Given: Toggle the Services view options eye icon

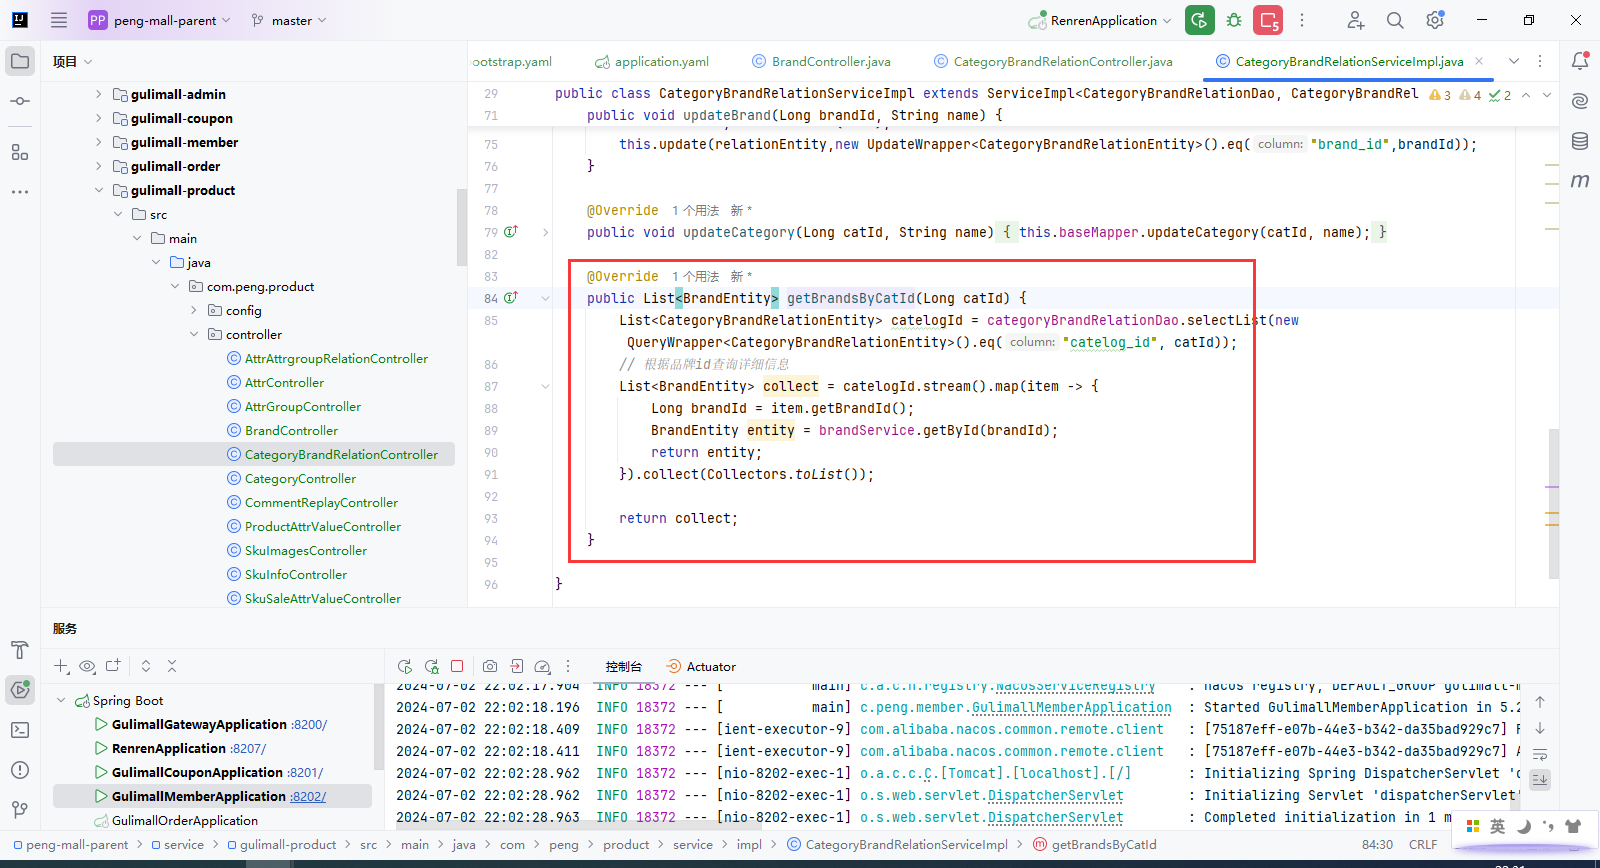Looking at the screenshot, I should pyautogui.click(x=87, y=666).
